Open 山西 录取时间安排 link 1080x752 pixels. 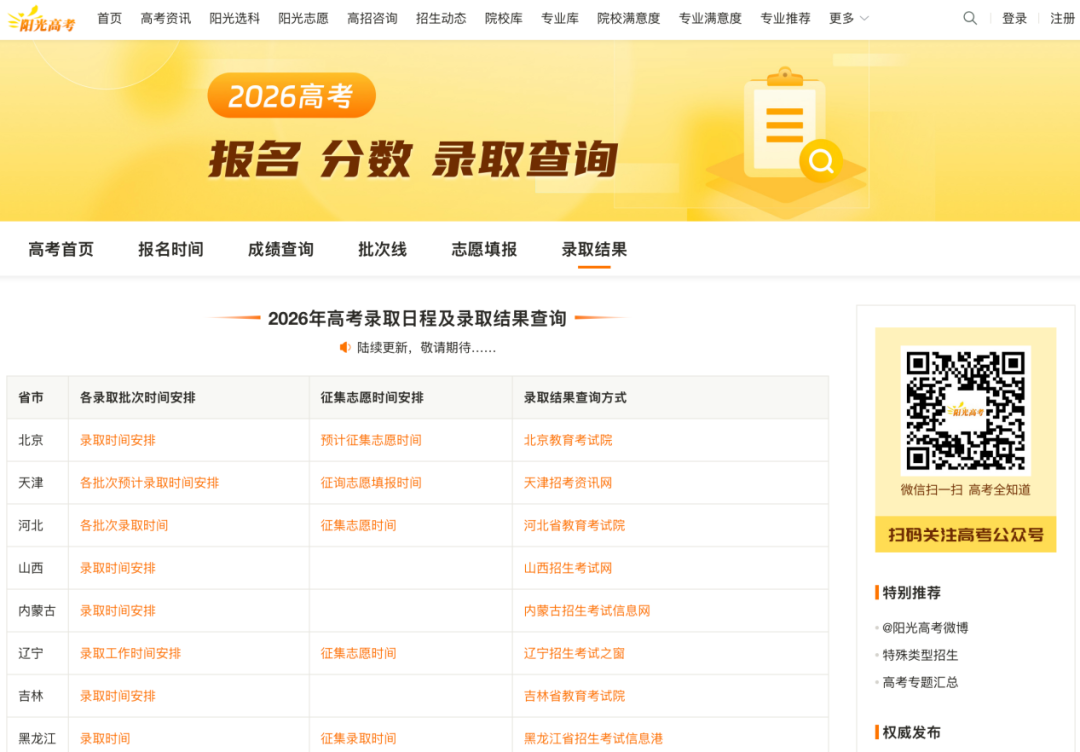point(118,568)
